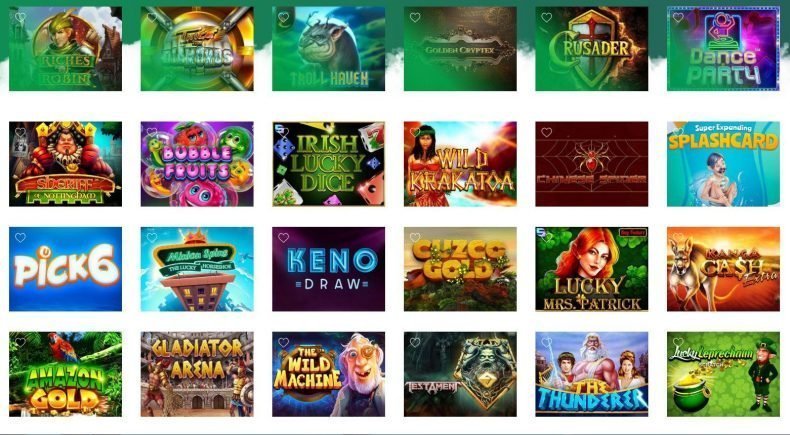Toggle heart on The Wild Machine tile
Image resolution: width=790 pixels, height=435 pixels.
tap(284, 342)
